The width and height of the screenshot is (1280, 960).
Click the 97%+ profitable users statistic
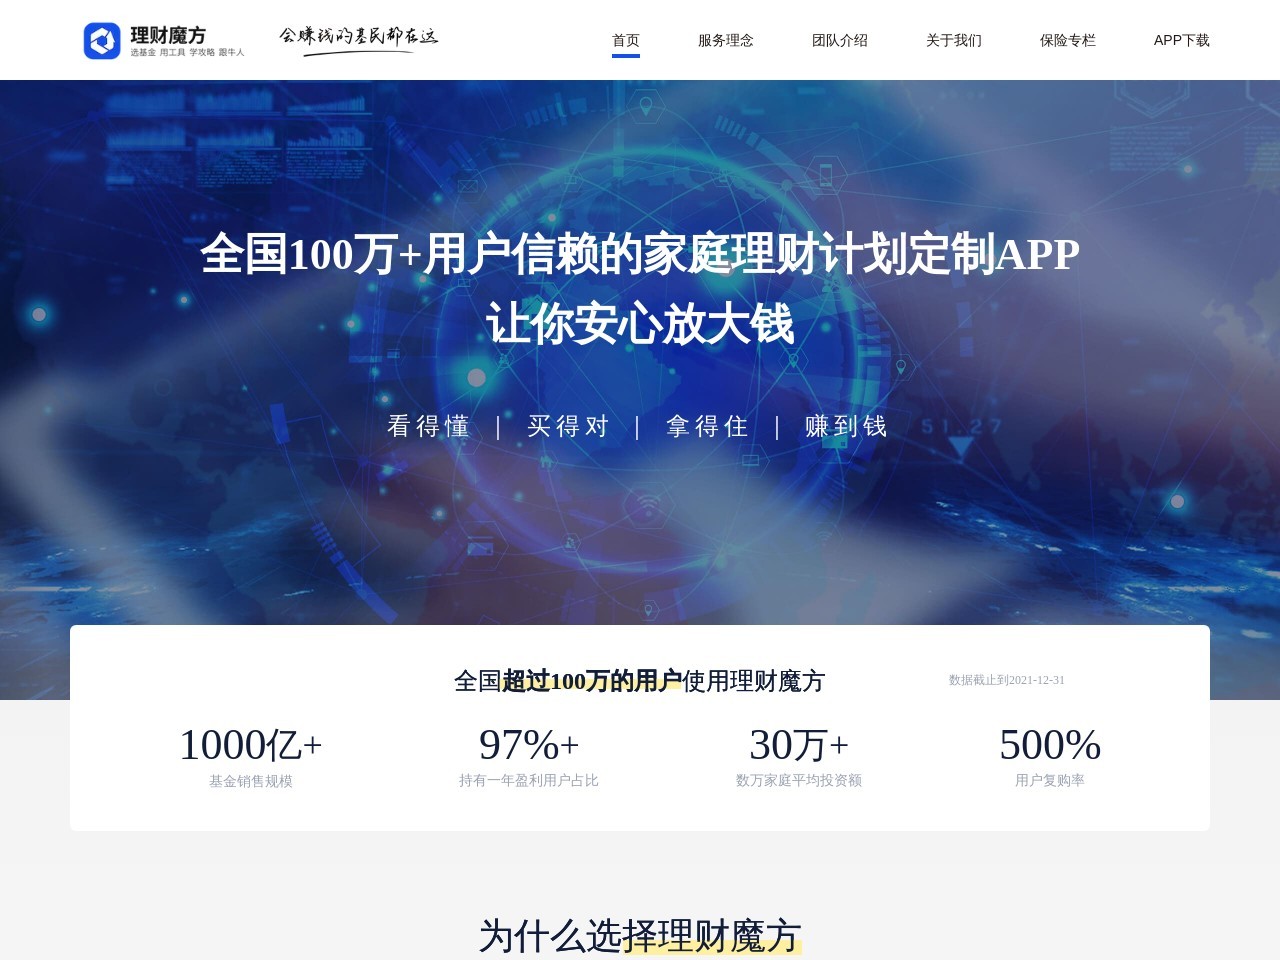tap(529, 744)
